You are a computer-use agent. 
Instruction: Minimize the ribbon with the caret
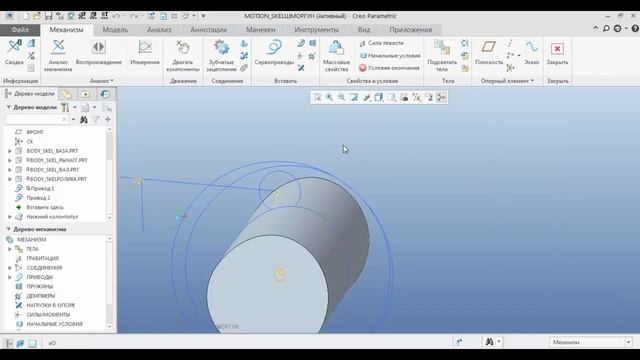coord(596,28)
